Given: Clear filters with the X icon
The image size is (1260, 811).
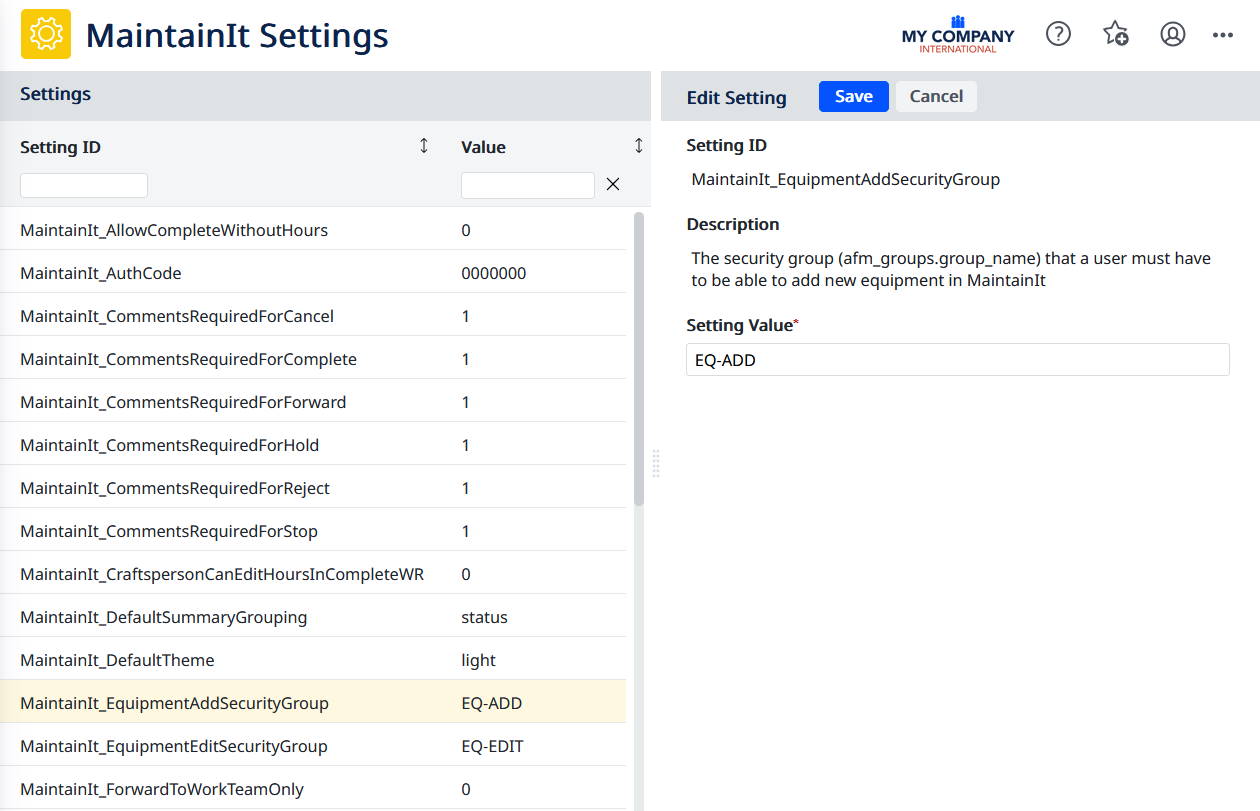Looking at the screenshot, I should pyautogui.click(x=613, y=184).
